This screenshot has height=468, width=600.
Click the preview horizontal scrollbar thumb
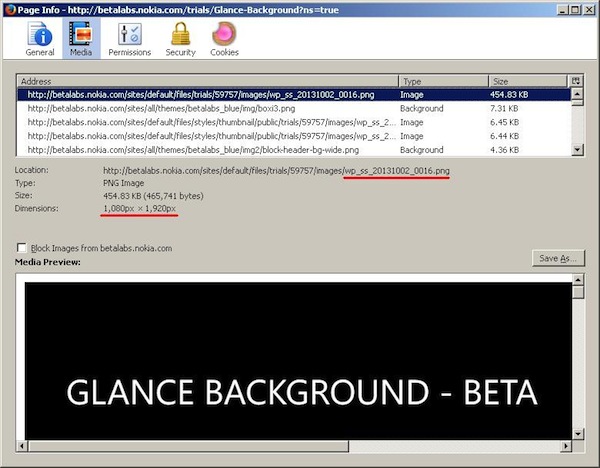[x=189, y=446]
